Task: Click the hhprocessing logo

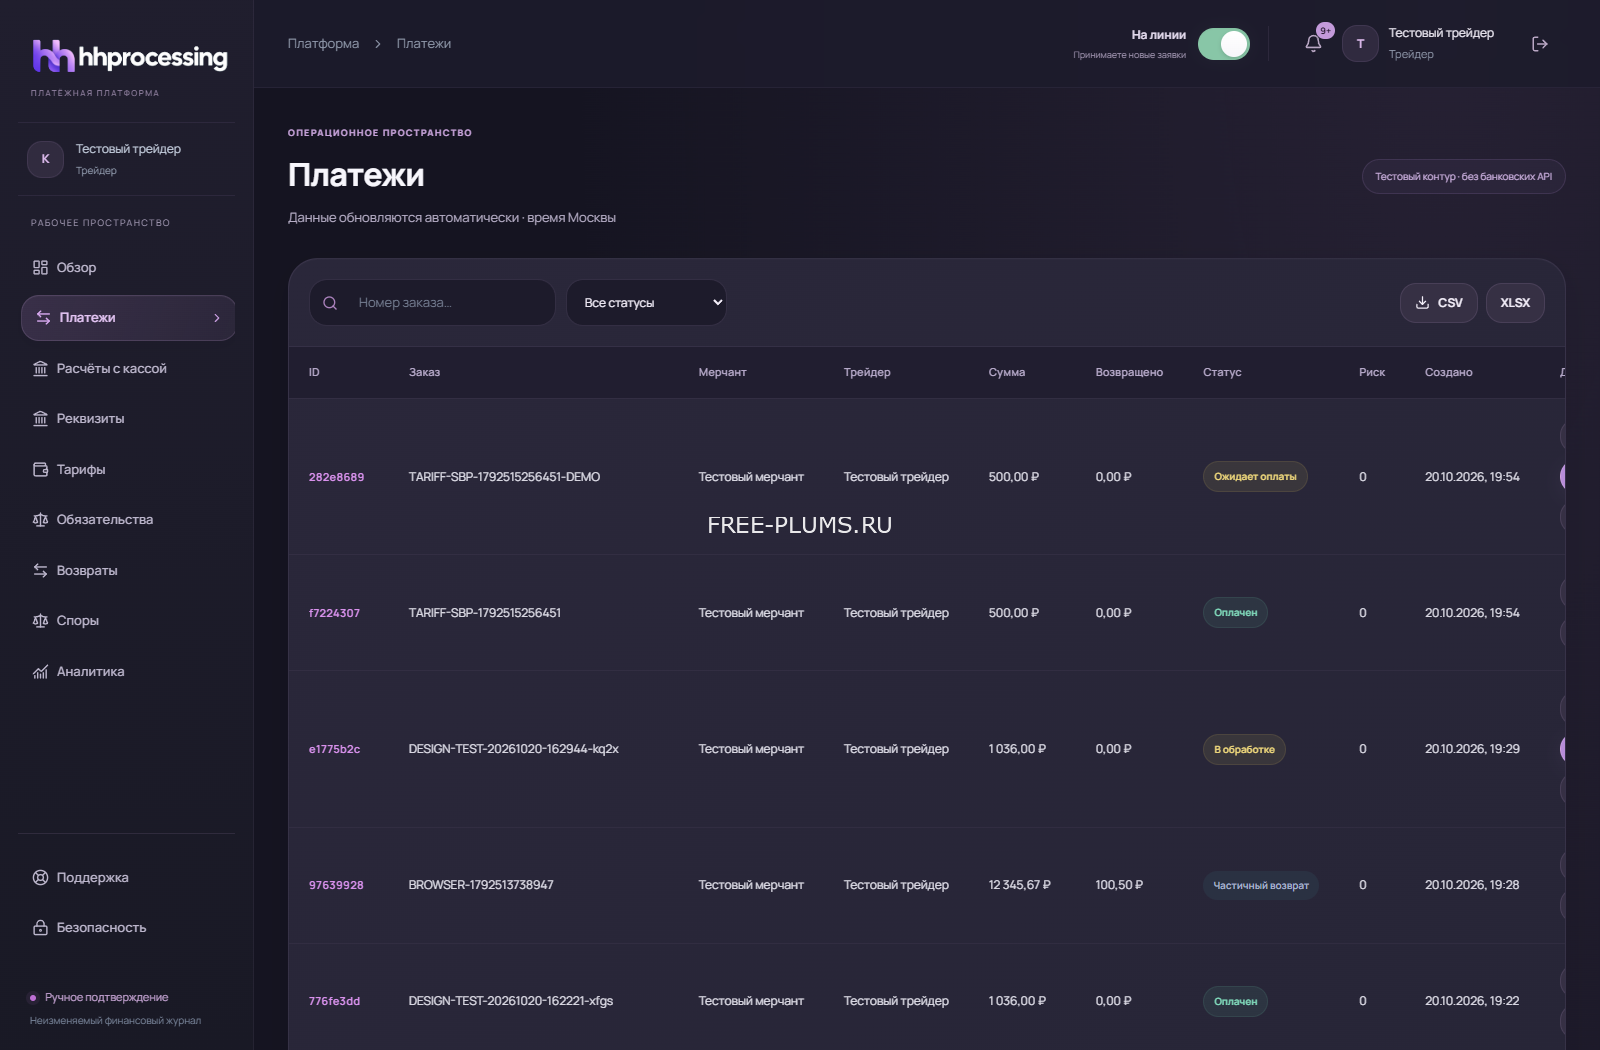Action: click(x=130, y=57)
